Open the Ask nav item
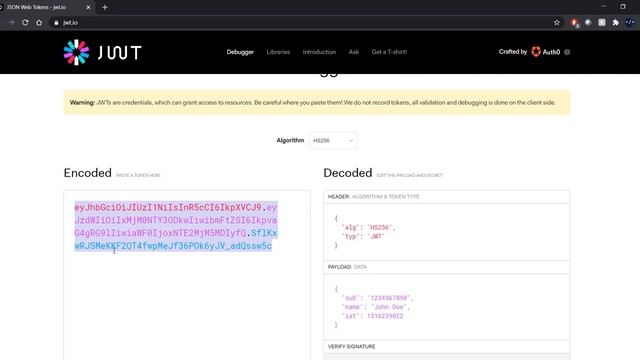This screenshot has width=640, height=360. point(354,52)
